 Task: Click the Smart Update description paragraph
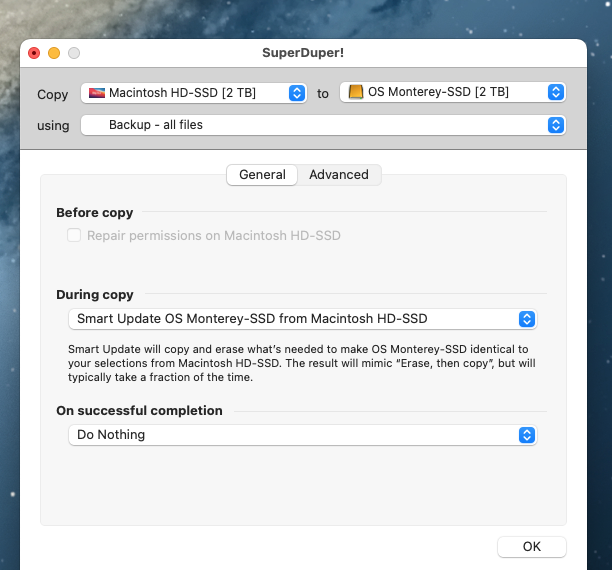point(302,363)
